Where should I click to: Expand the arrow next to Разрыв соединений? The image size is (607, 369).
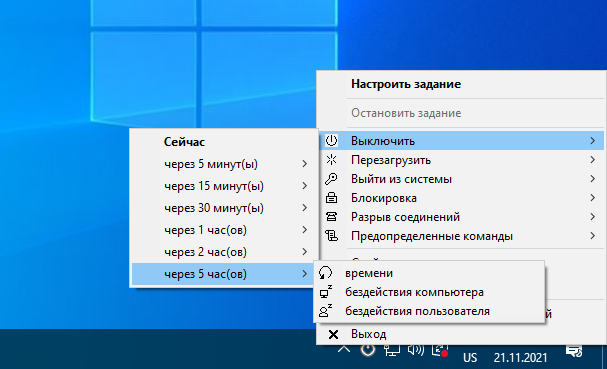593,216
